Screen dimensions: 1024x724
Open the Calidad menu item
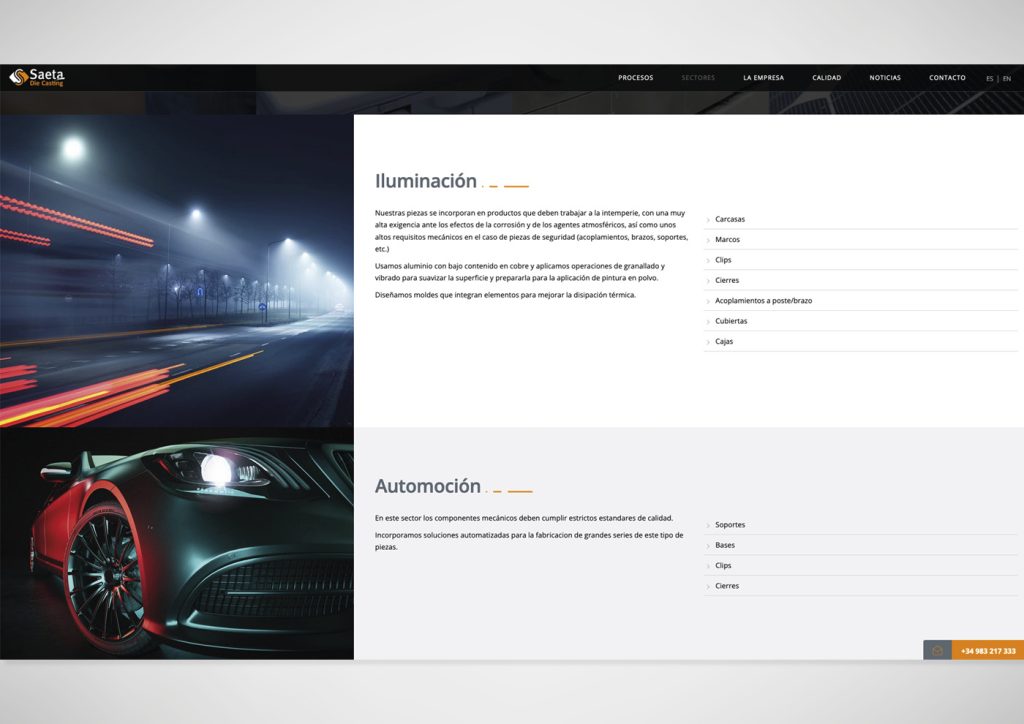[826, 78]
